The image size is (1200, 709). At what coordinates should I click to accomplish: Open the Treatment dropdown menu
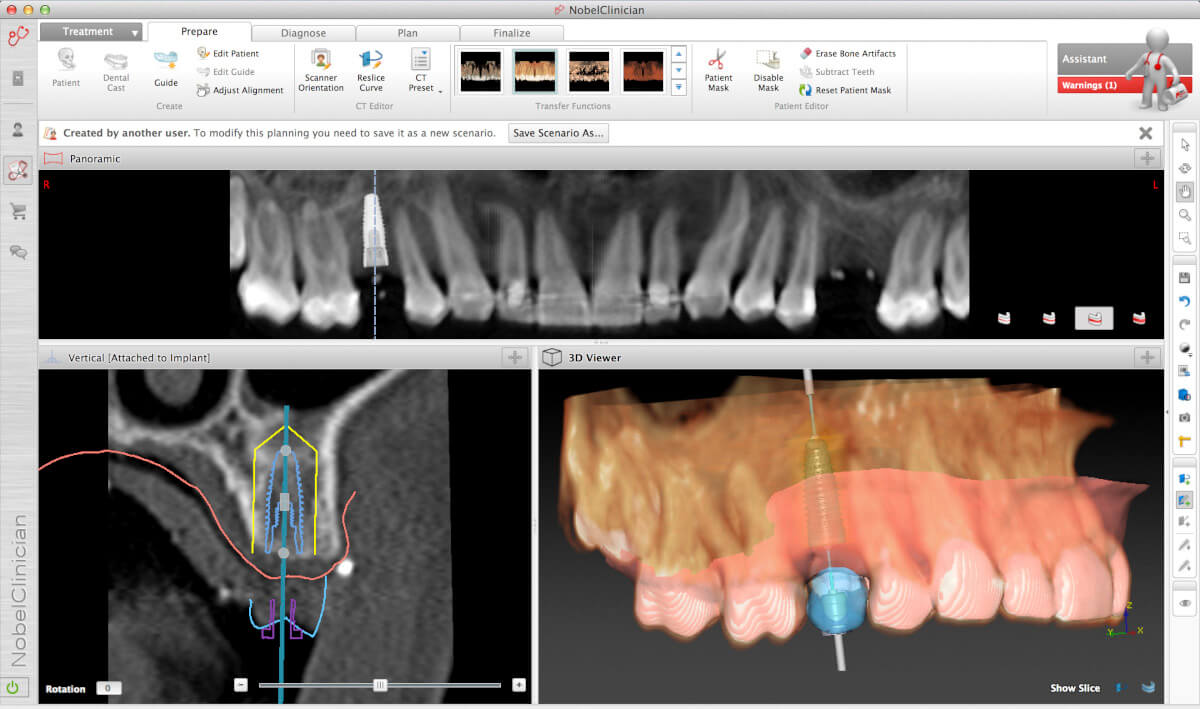pyautogui.click(x=92, y=32)
